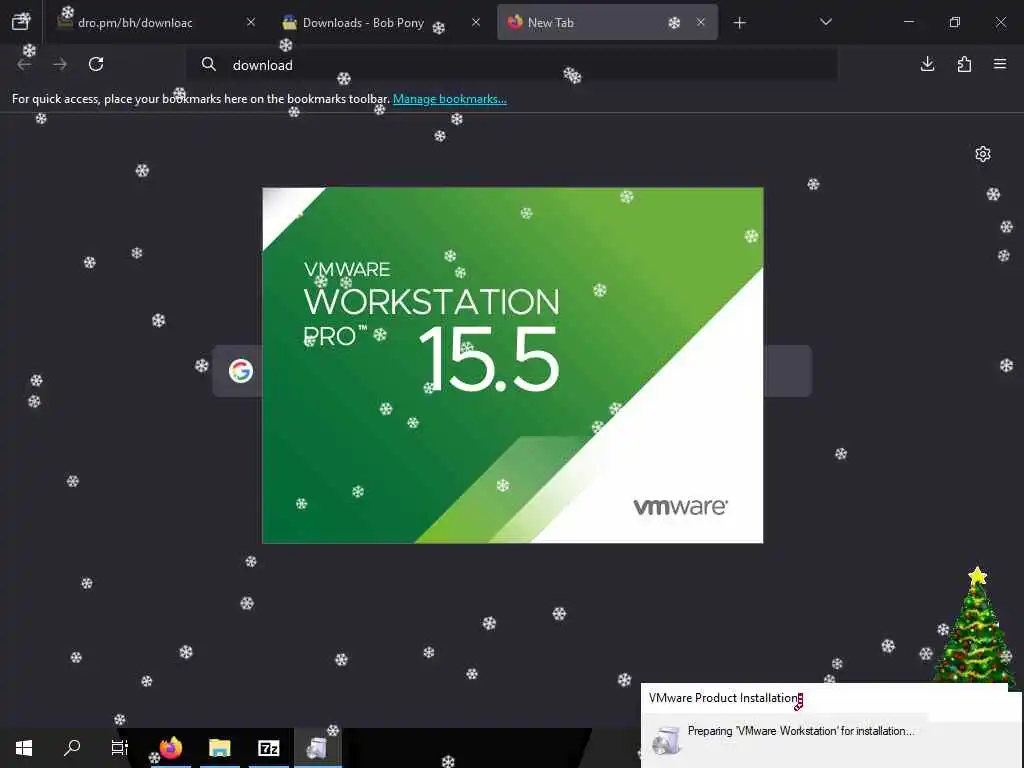Open 7-Zip from taskbar

268,748
